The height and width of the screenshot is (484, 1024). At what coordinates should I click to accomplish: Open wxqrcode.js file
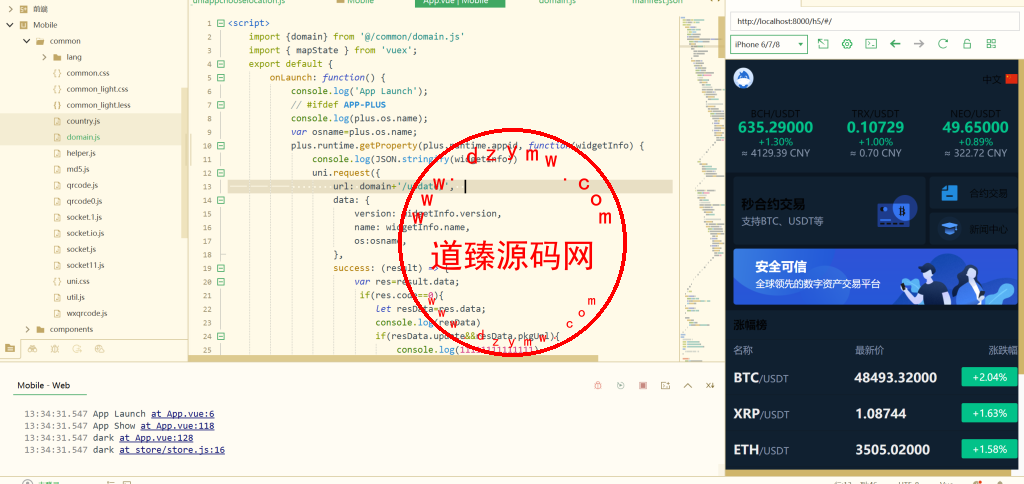click(x=86, y=314)
